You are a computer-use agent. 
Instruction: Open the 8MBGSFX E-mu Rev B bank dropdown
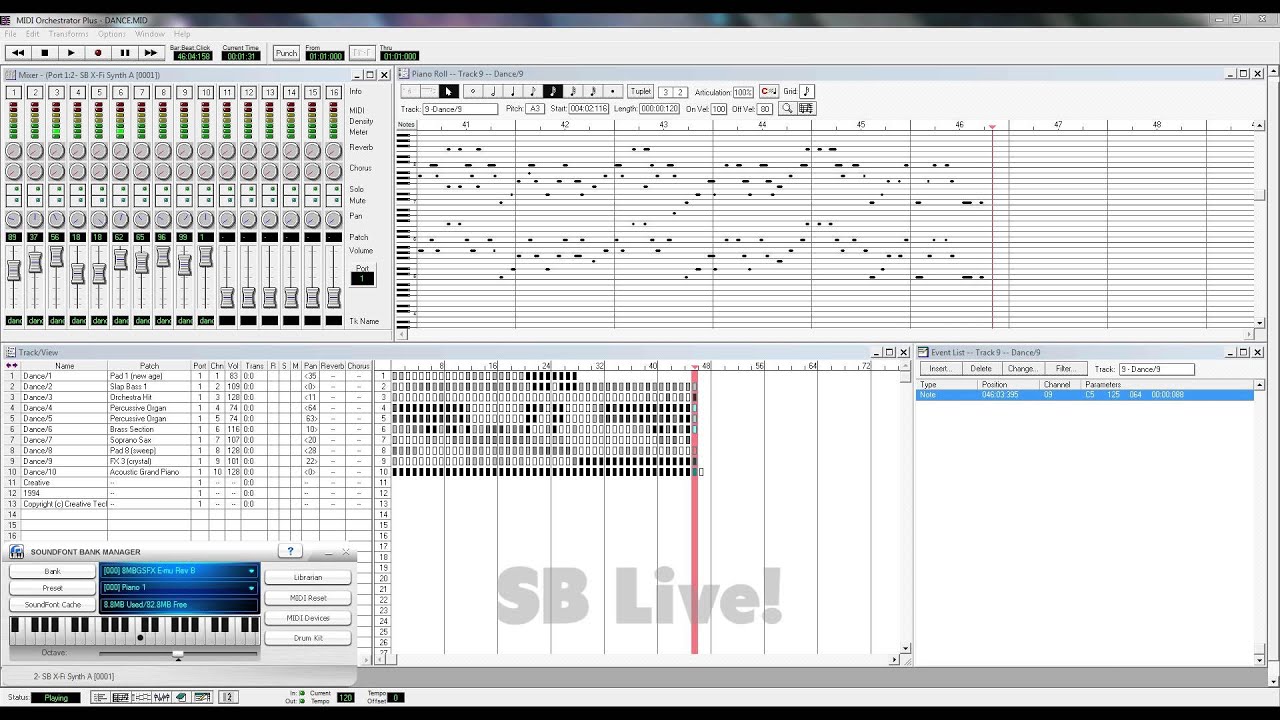pyautogui.click(x=252, y=571)
